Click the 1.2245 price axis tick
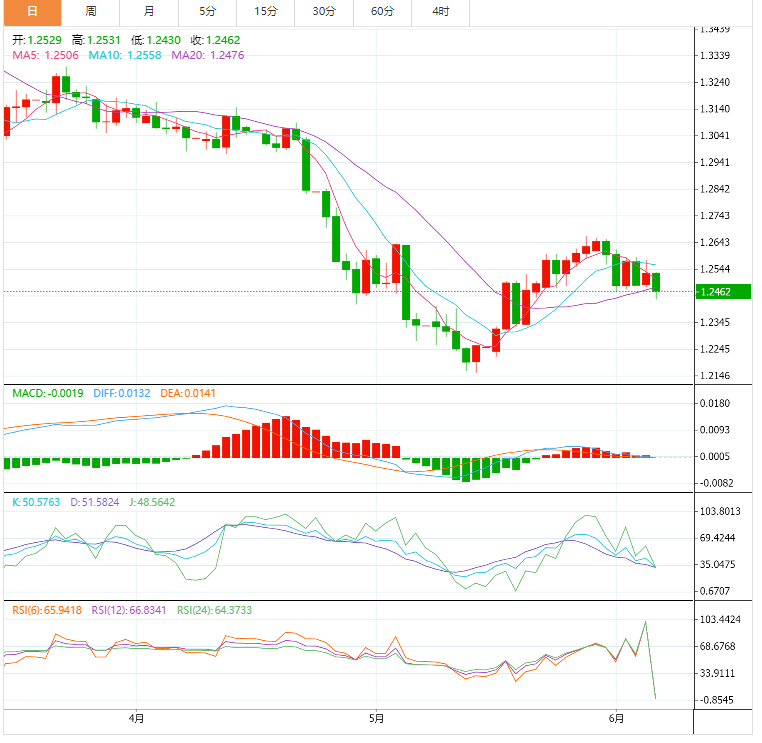This screenshot has width=762, height=743. click(x=715, y=349)
